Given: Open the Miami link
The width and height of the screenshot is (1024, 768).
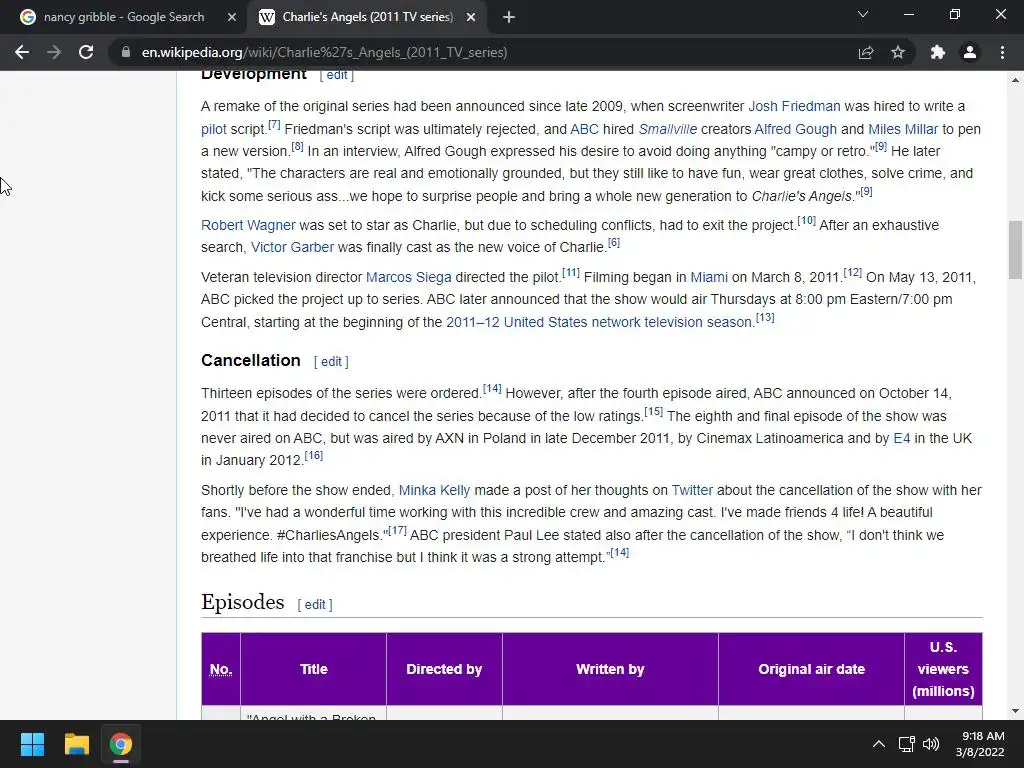Looking at the screenshot, I should (709, 277).
